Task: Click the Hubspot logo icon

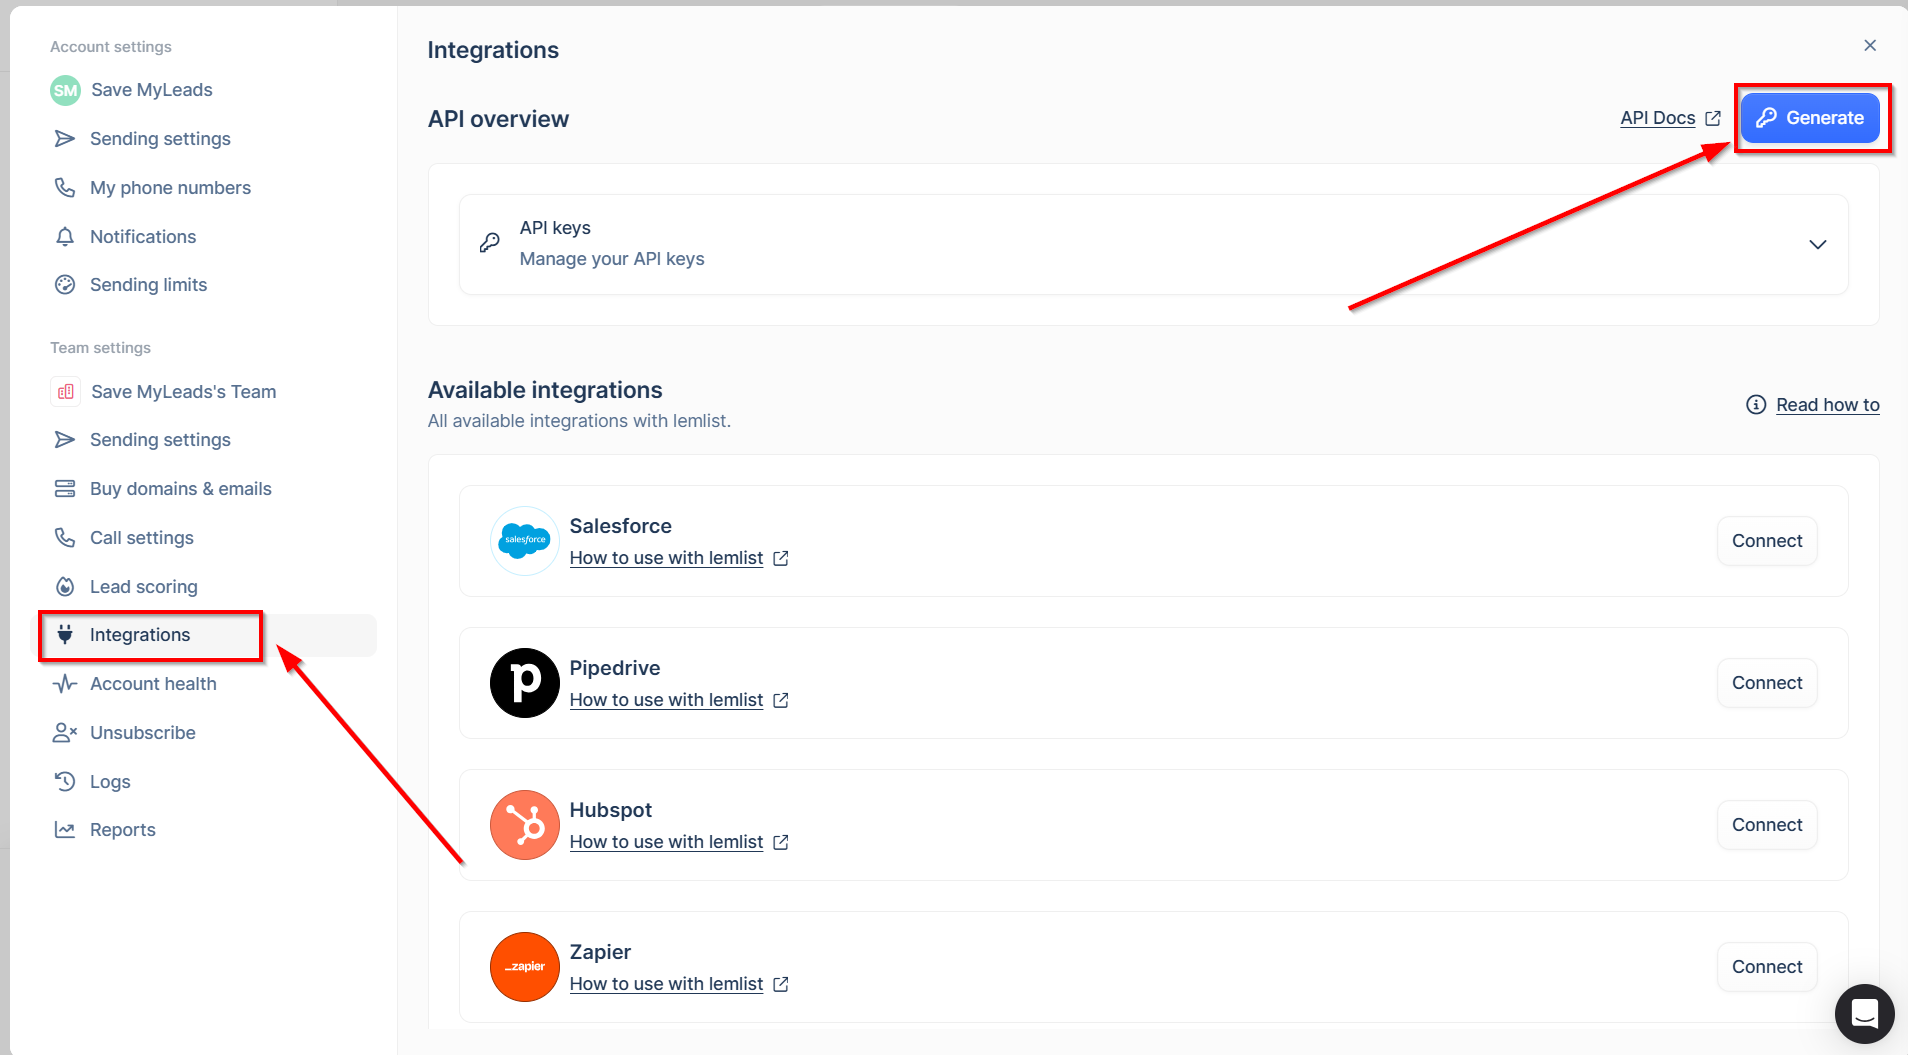Action: pos(524,825)
